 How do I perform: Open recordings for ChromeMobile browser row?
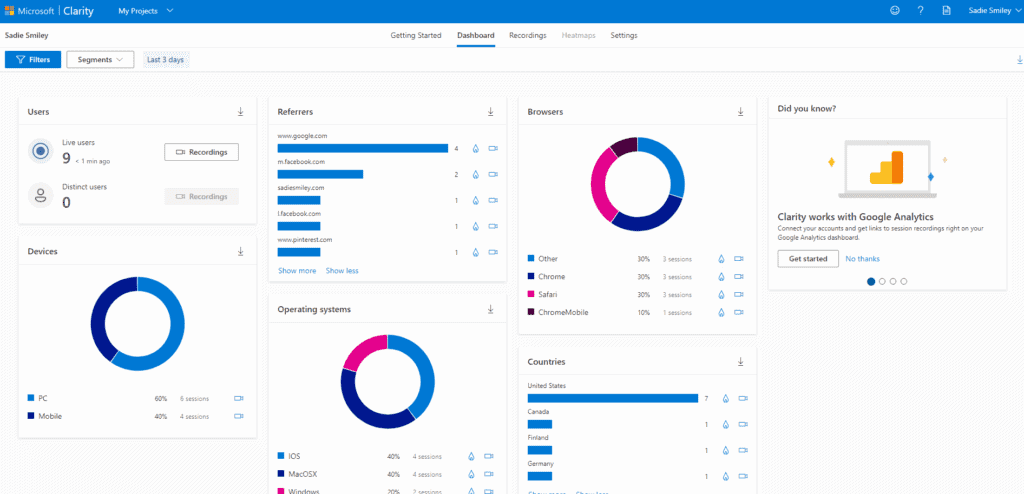[x=739, y=312]
